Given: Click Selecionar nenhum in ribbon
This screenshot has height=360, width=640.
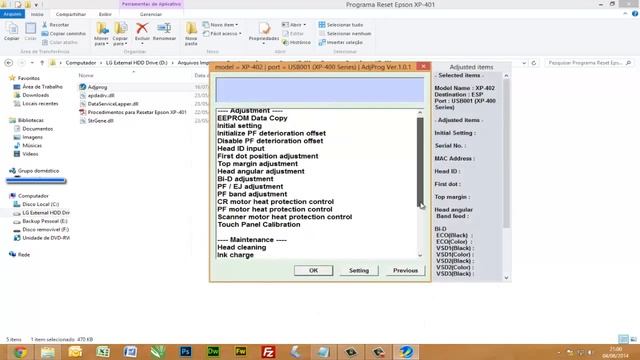Looking at the screenshot, I should click(x=345, y=33).
